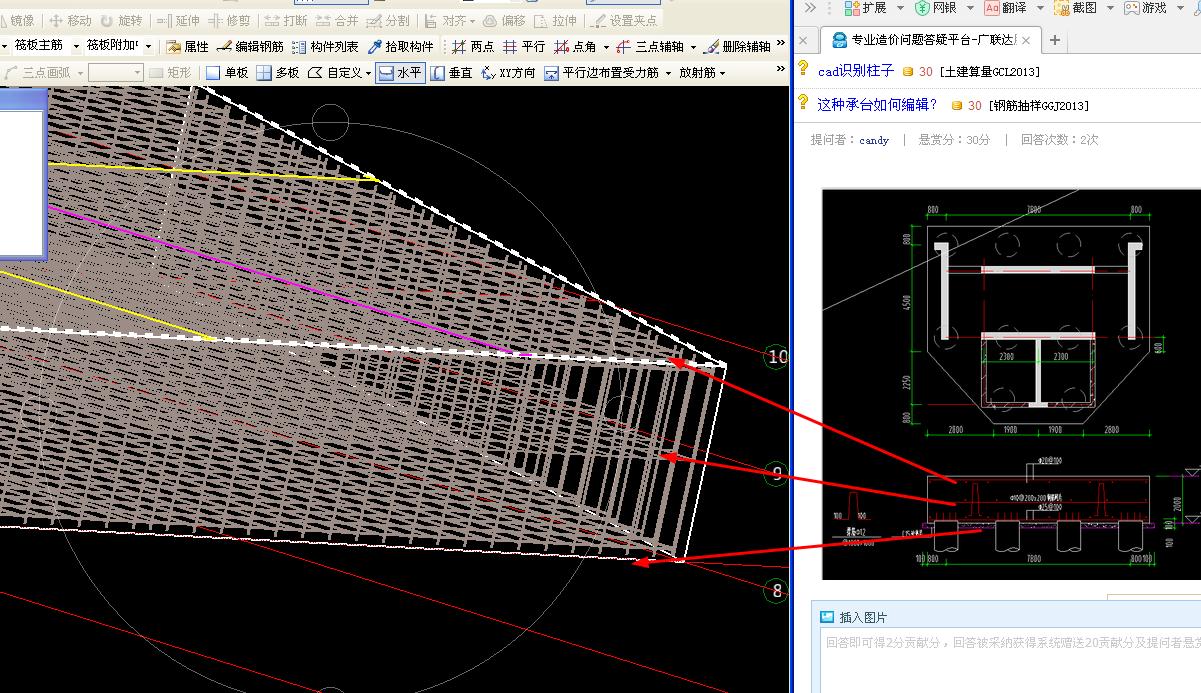1201x693 pixels.
Task: Open question link 这种承台如何编辑？
Action: (877, 104)
